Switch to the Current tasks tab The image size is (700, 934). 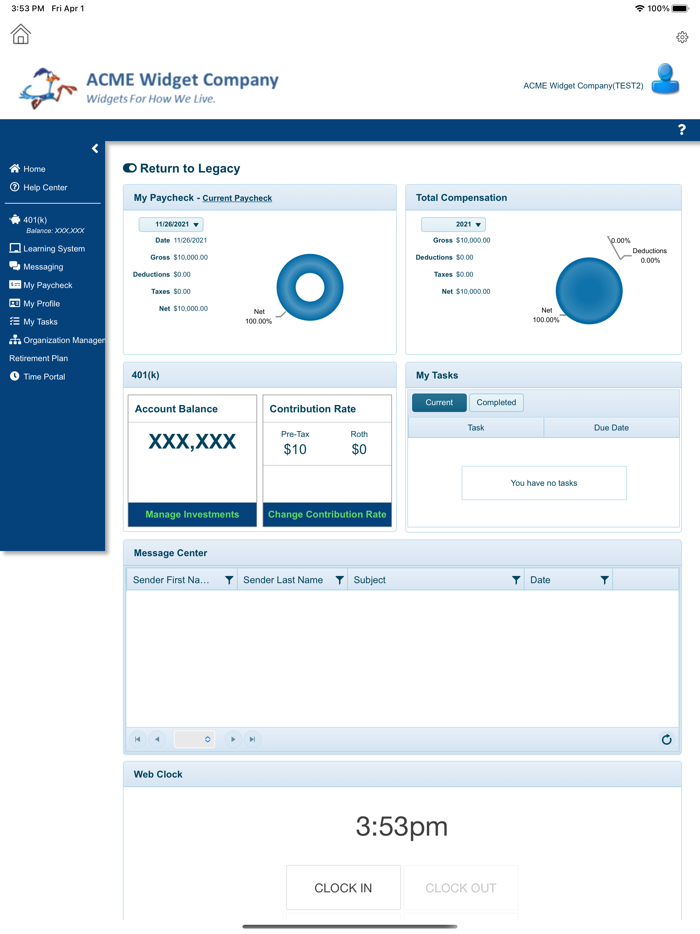tap(439, 403)
